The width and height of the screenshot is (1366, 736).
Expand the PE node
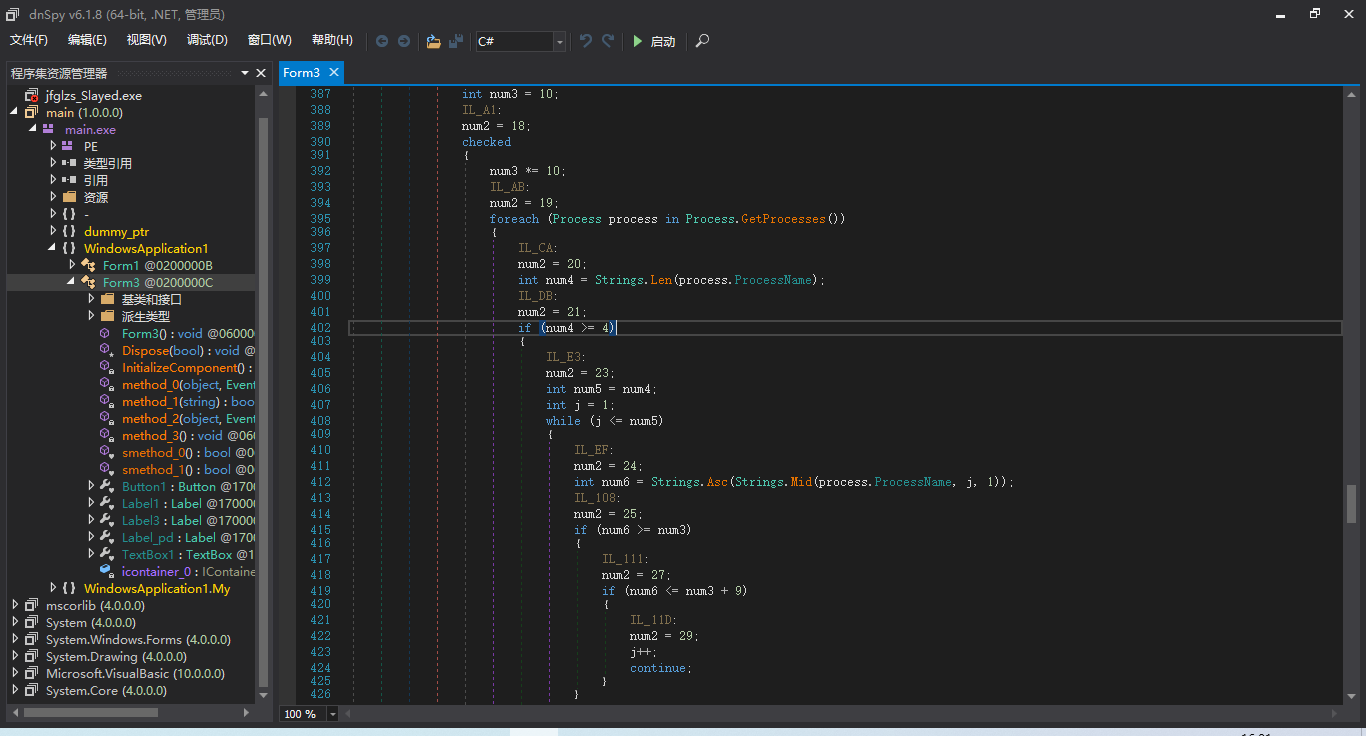53,146
